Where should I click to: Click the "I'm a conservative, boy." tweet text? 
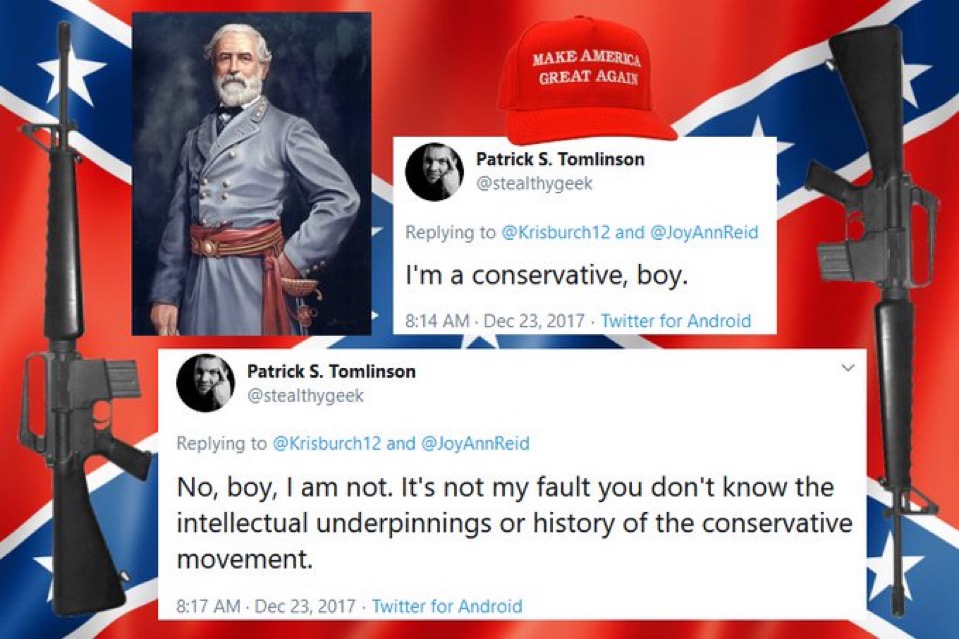(x=547, y=276)
